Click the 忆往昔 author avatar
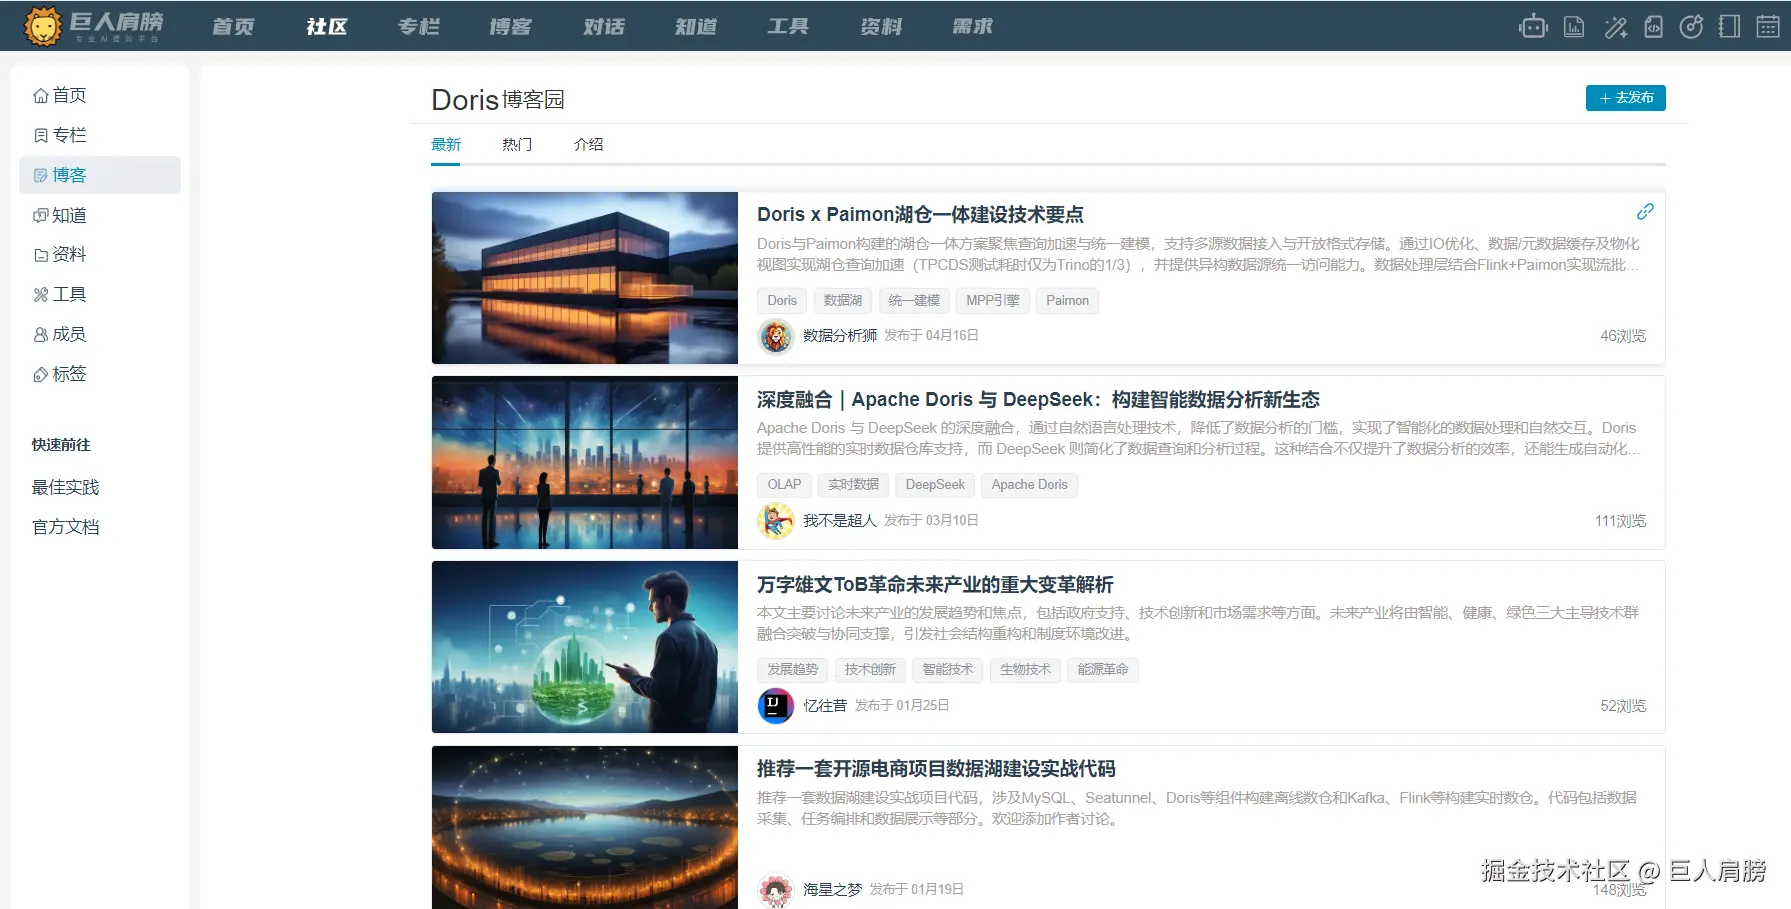 (x=776, y=706)
